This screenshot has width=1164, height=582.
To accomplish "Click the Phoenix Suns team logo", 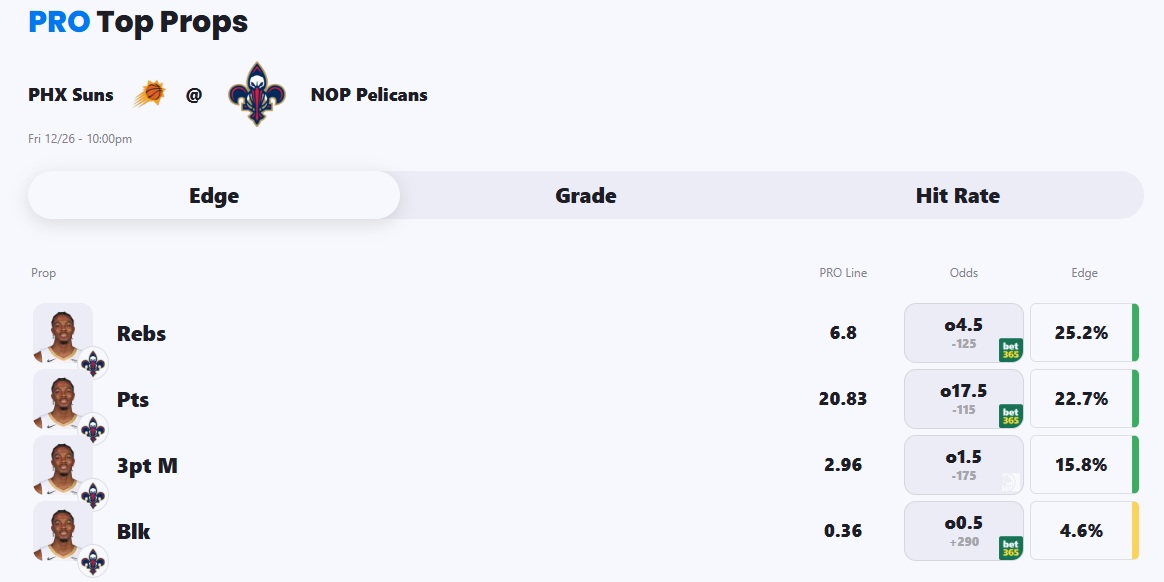I will (x=149, y=95).
